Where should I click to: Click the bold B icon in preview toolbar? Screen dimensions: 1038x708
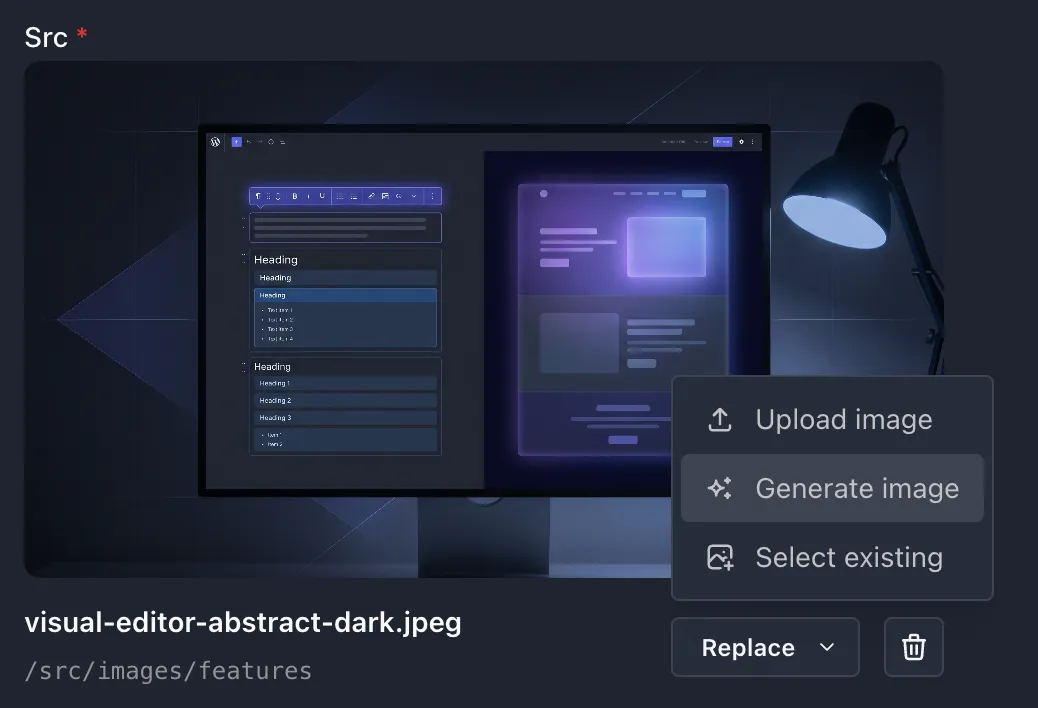coord(295,196)
